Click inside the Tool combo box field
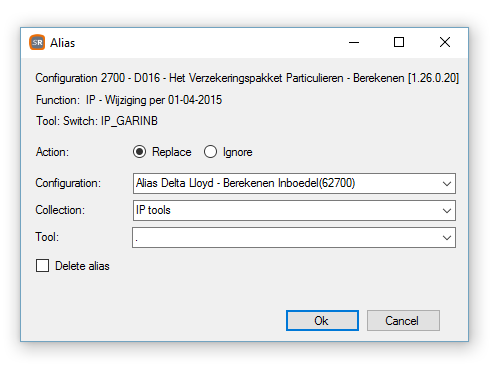496x371 pixels. pyautogui.click(x=294, y=237)
